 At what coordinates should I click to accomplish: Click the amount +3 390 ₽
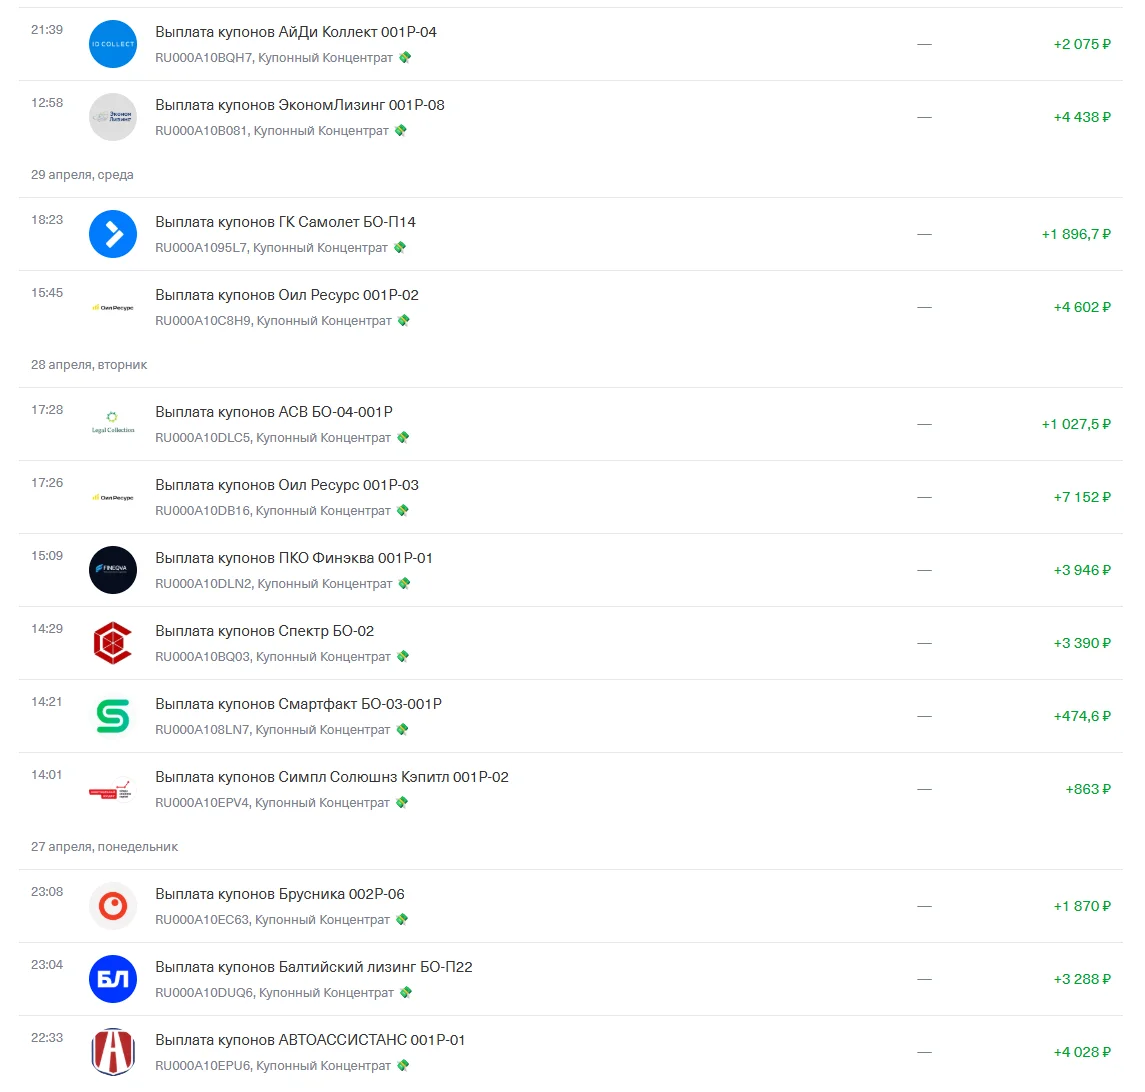1081,643
